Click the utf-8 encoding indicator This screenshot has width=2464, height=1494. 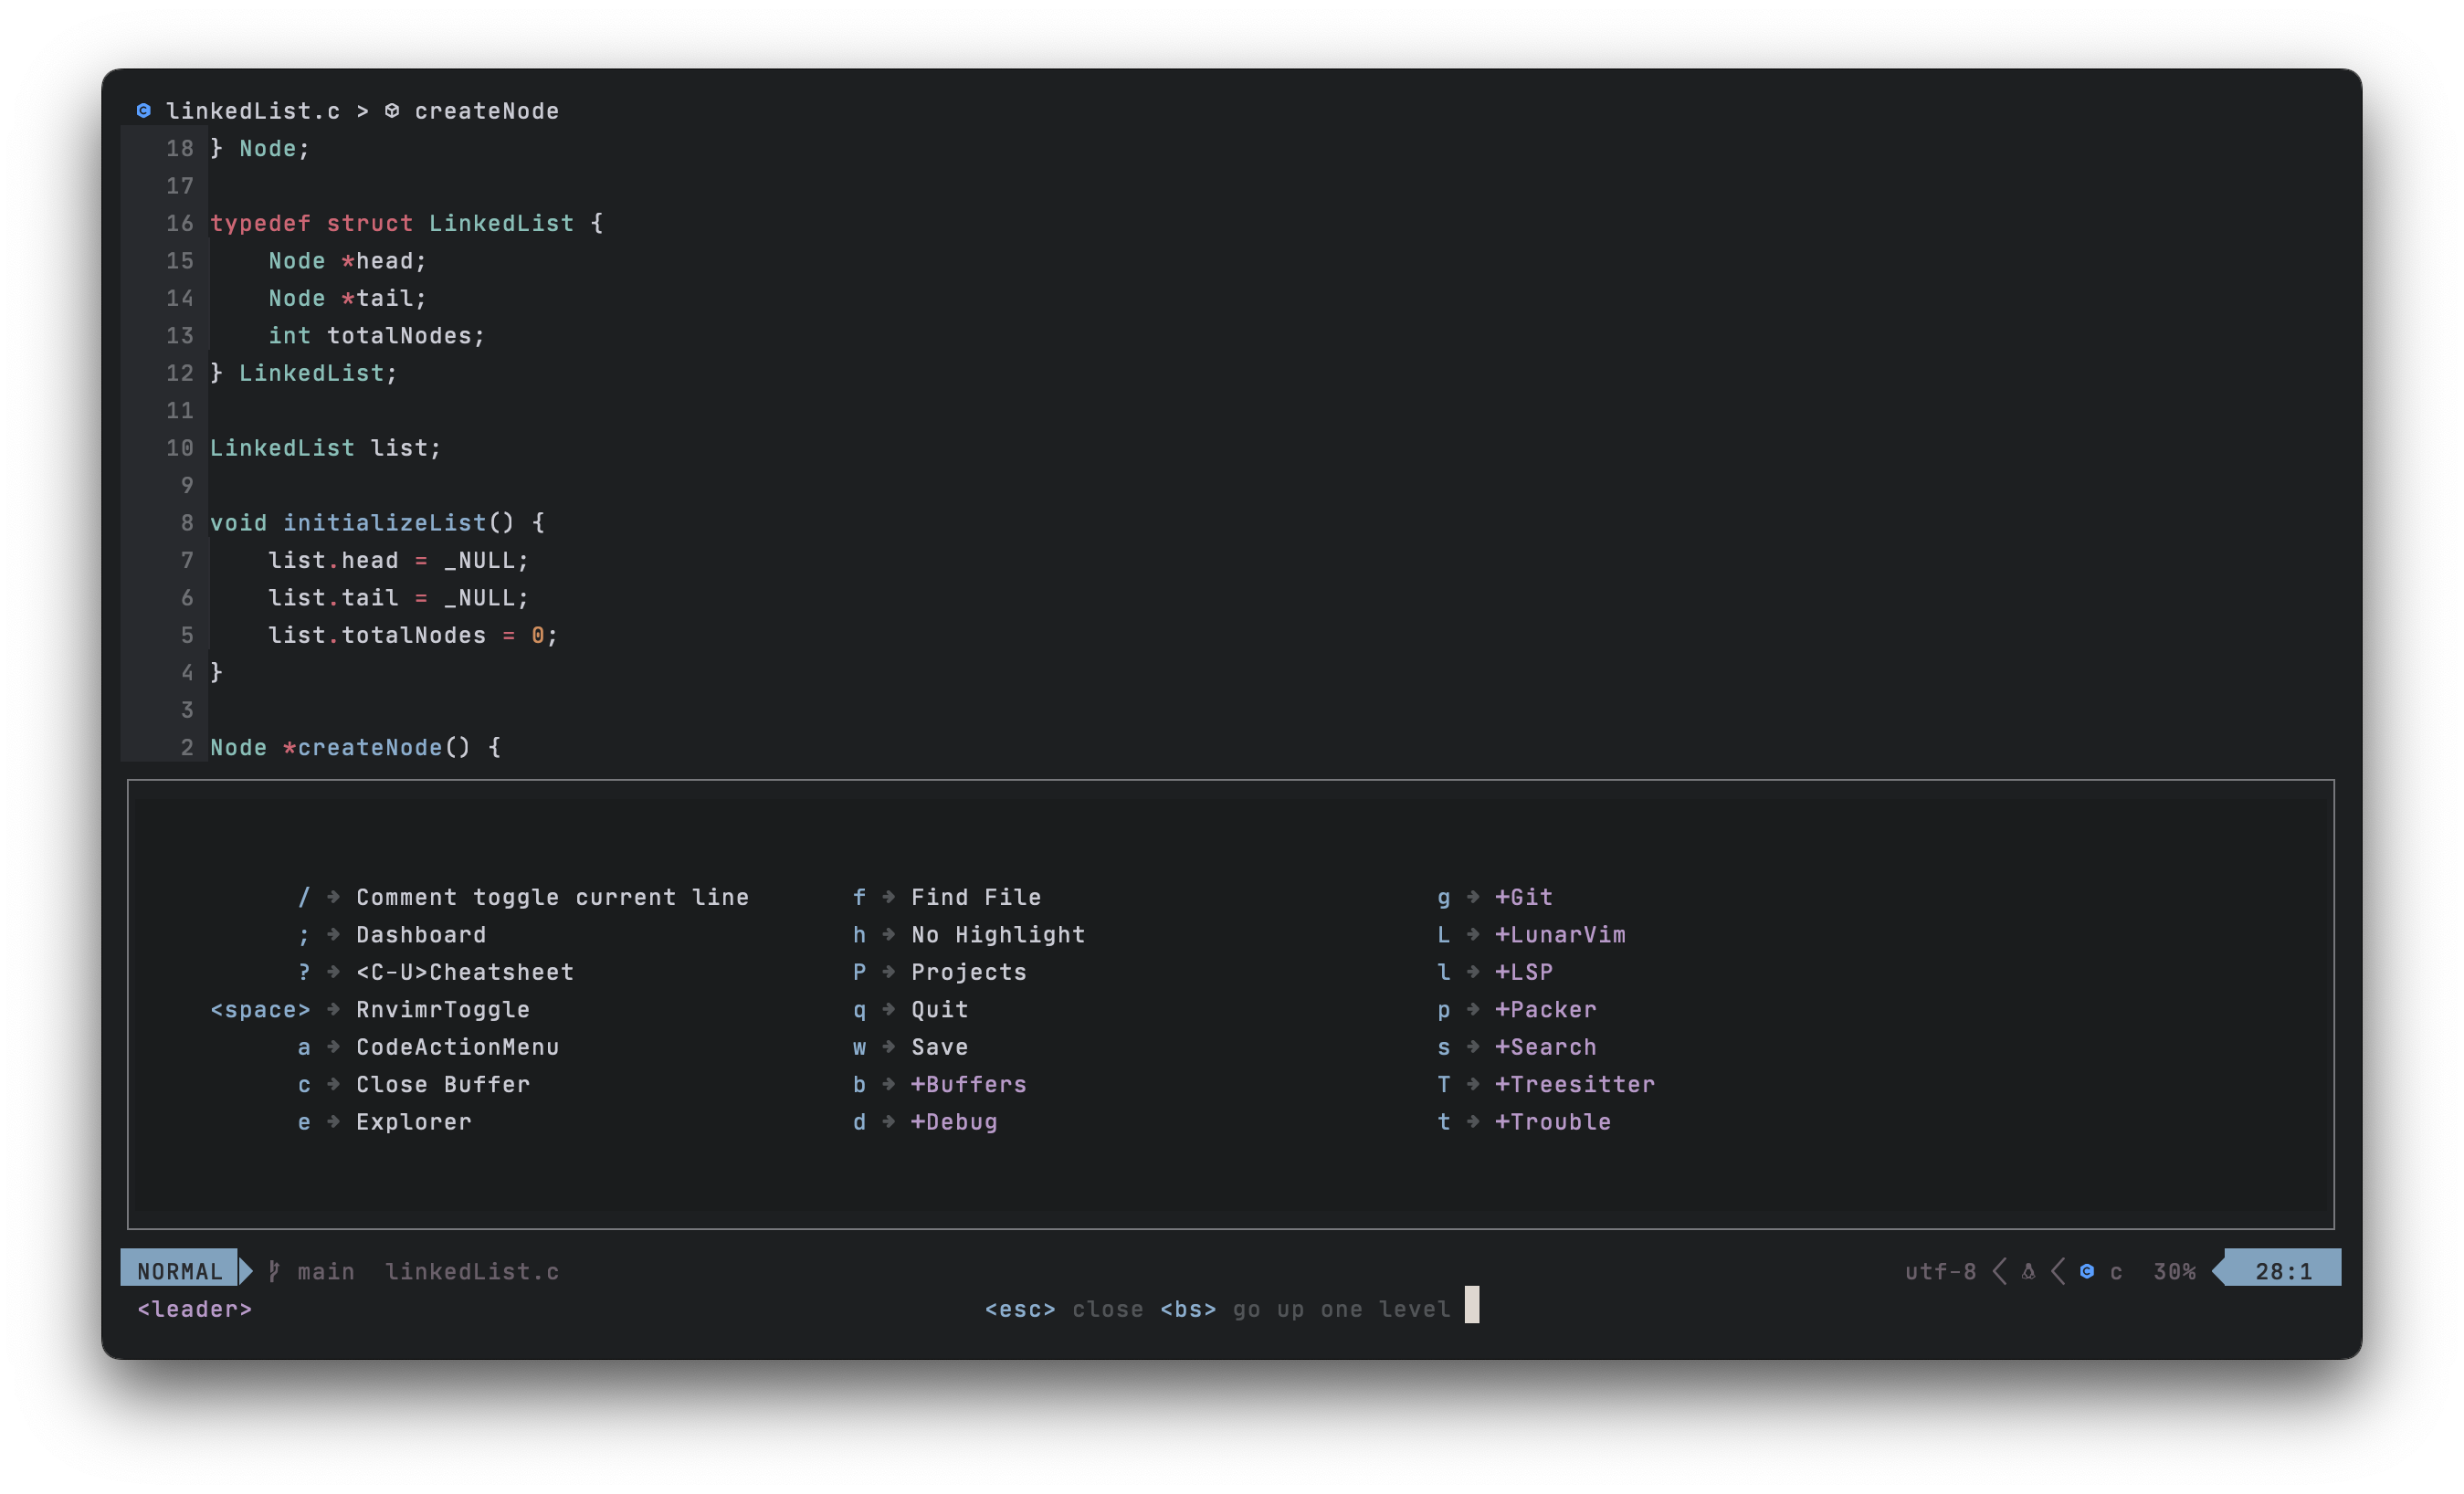point(1941,1271)
